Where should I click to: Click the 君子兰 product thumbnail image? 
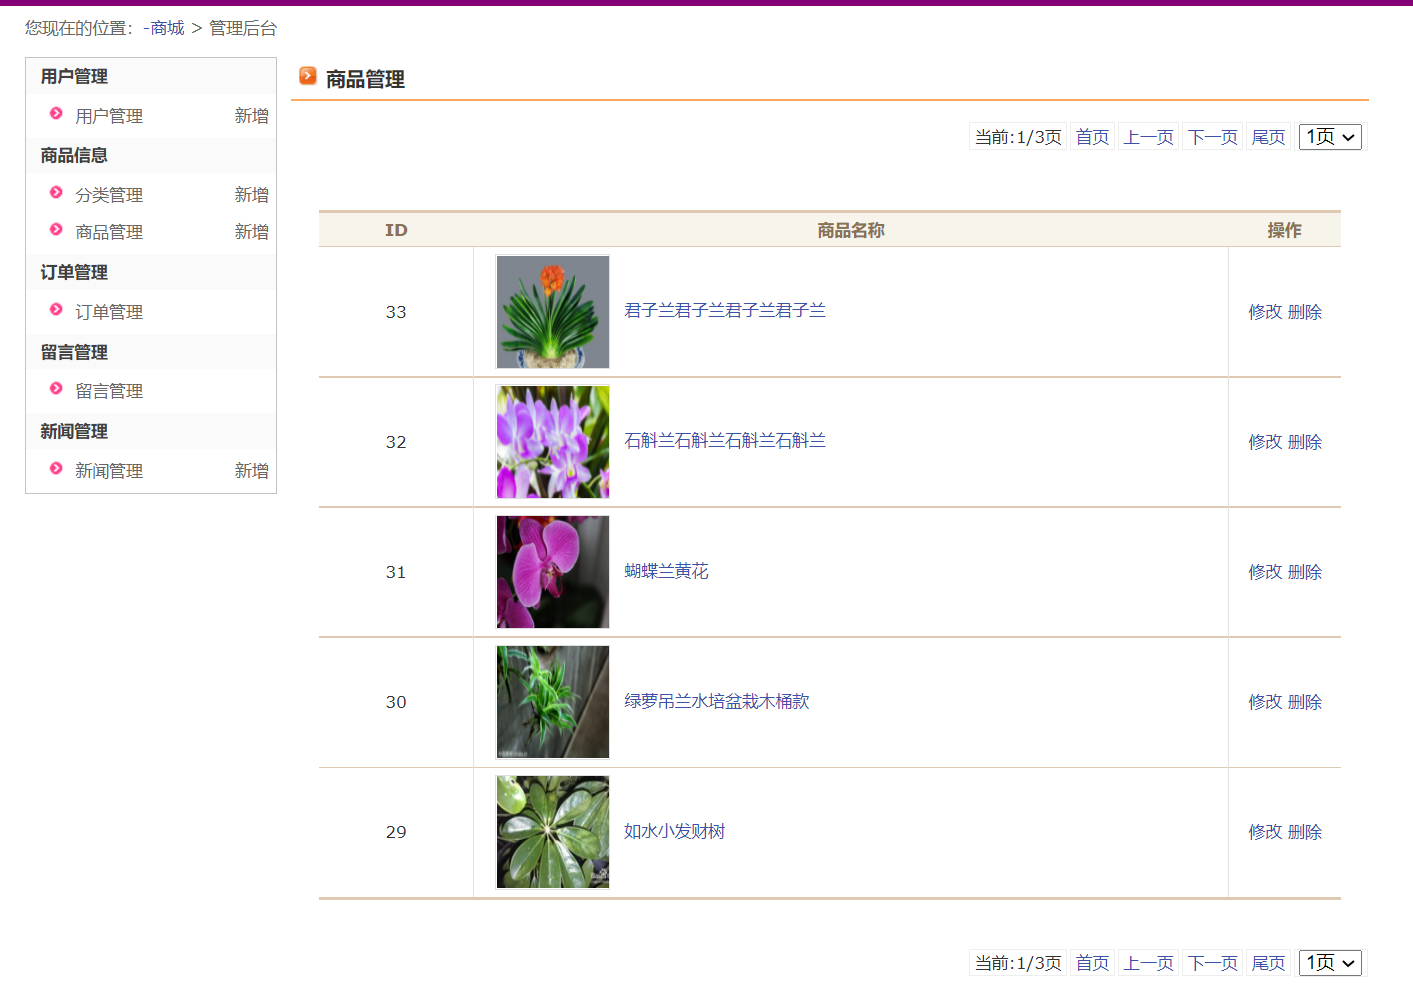click(553, 312)
